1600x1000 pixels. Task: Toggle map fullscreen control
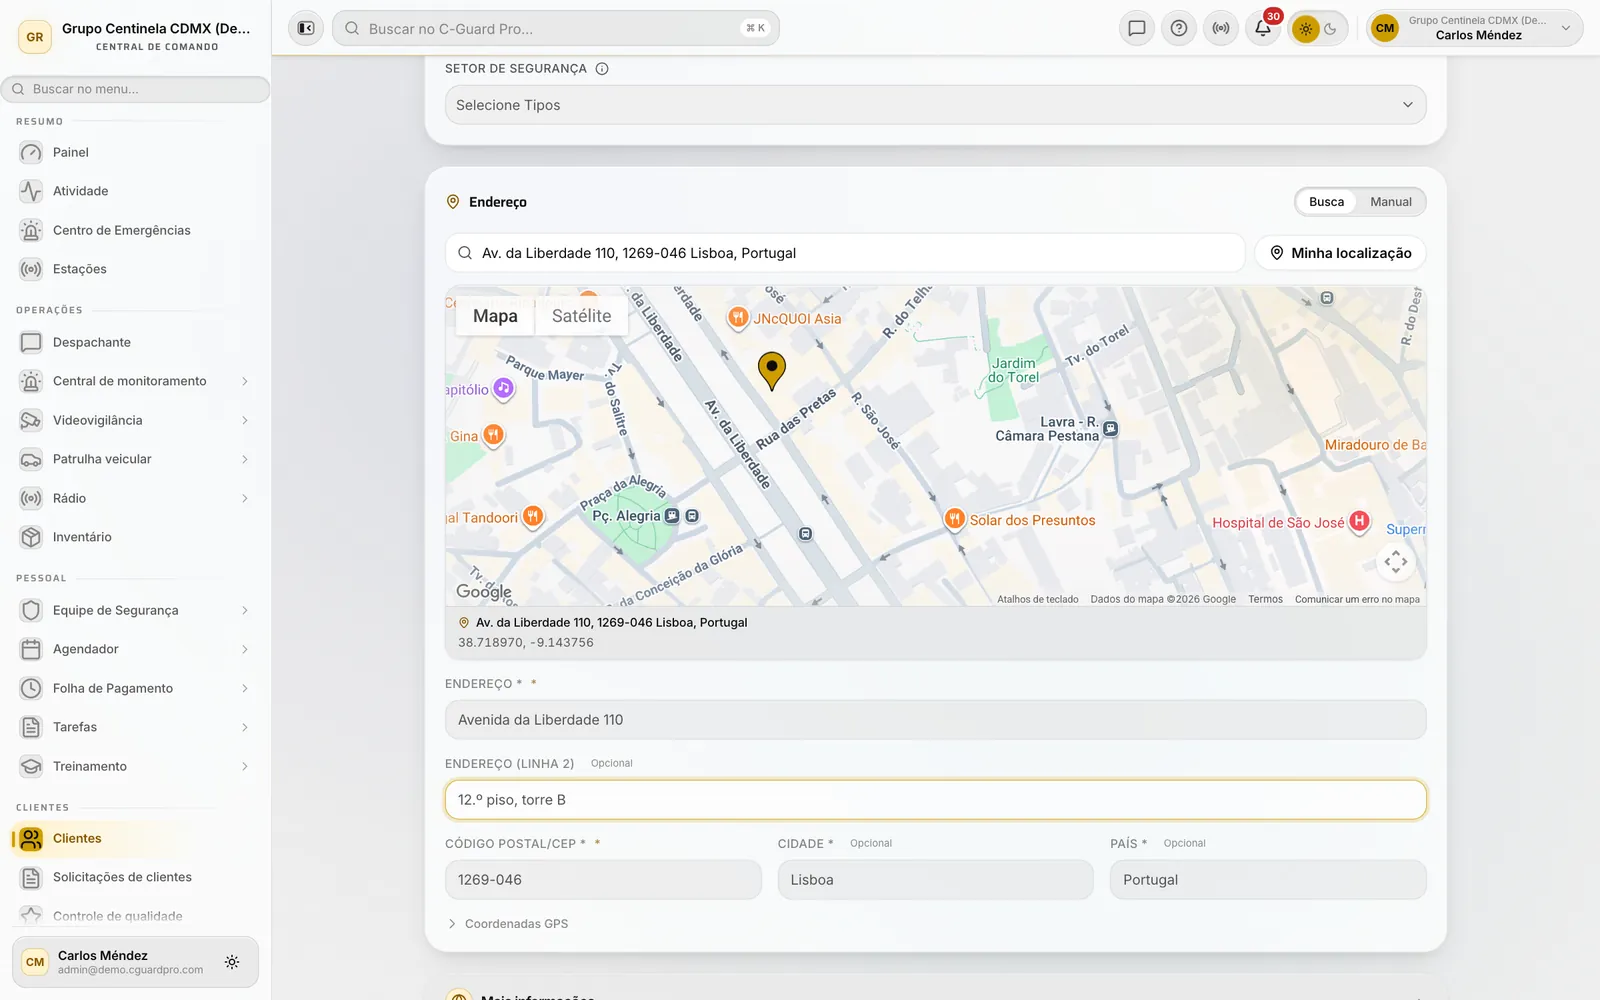click(1395, 562)
